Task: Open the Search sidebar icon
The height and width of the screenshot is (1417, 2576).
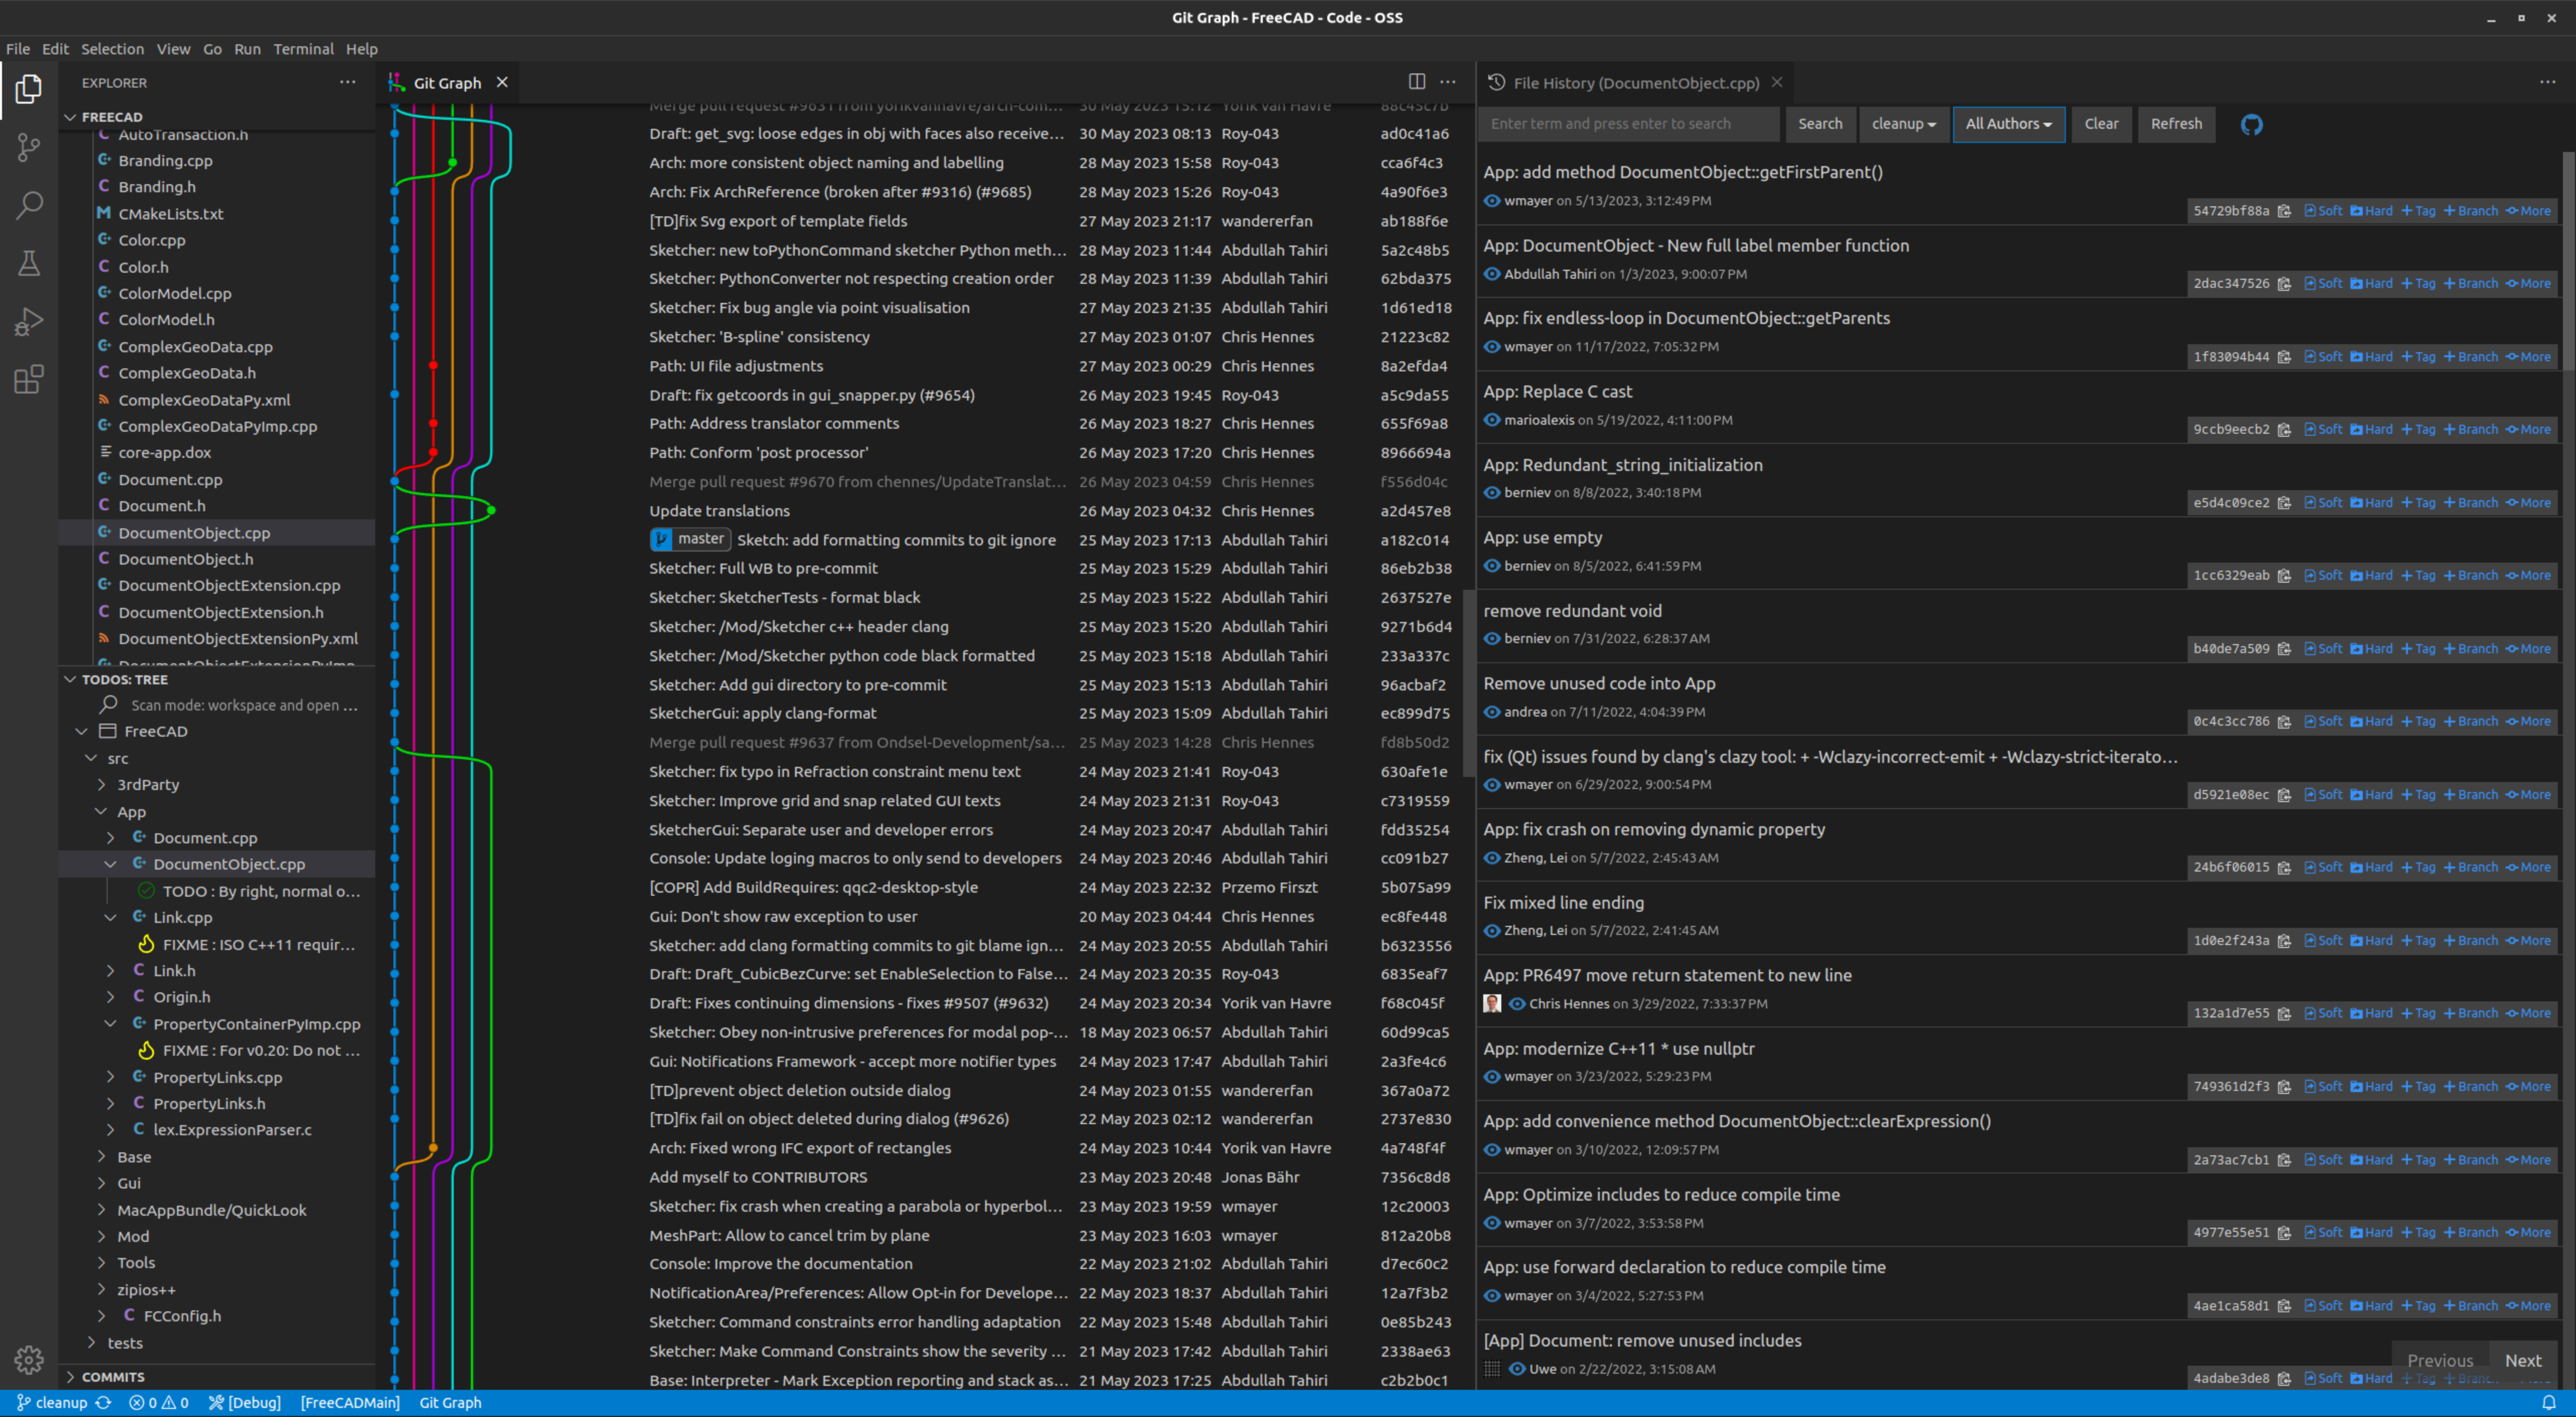Action: (29, 206)
